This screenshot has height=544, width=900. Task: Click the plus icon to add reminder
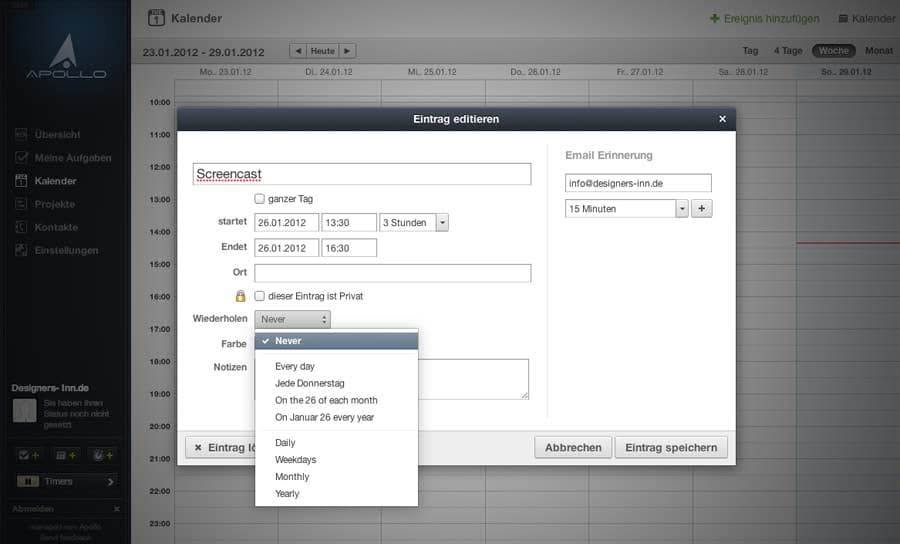click(701, 209)
